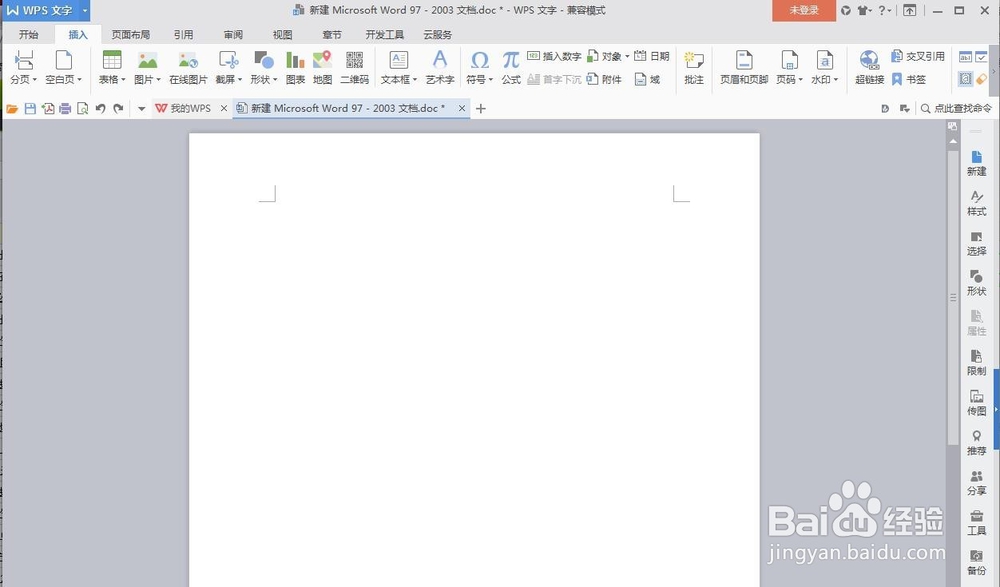
Task: Insert an attachment (附件)
Action: [604, 79]
